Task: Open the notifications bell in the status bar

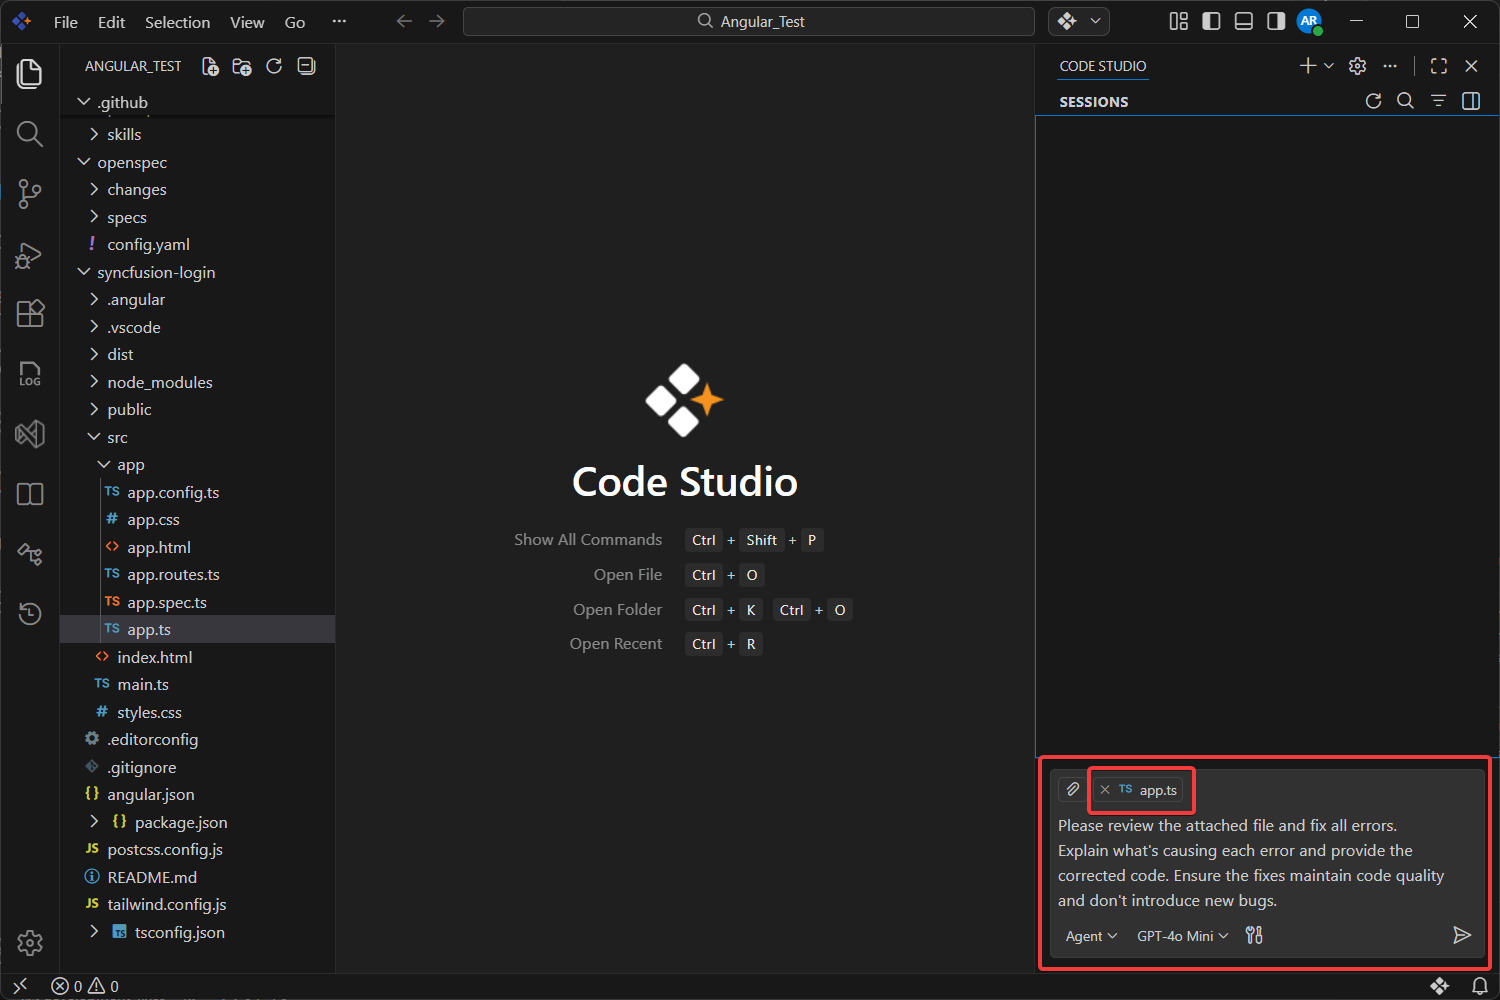Action: [x=1481, y=985]
